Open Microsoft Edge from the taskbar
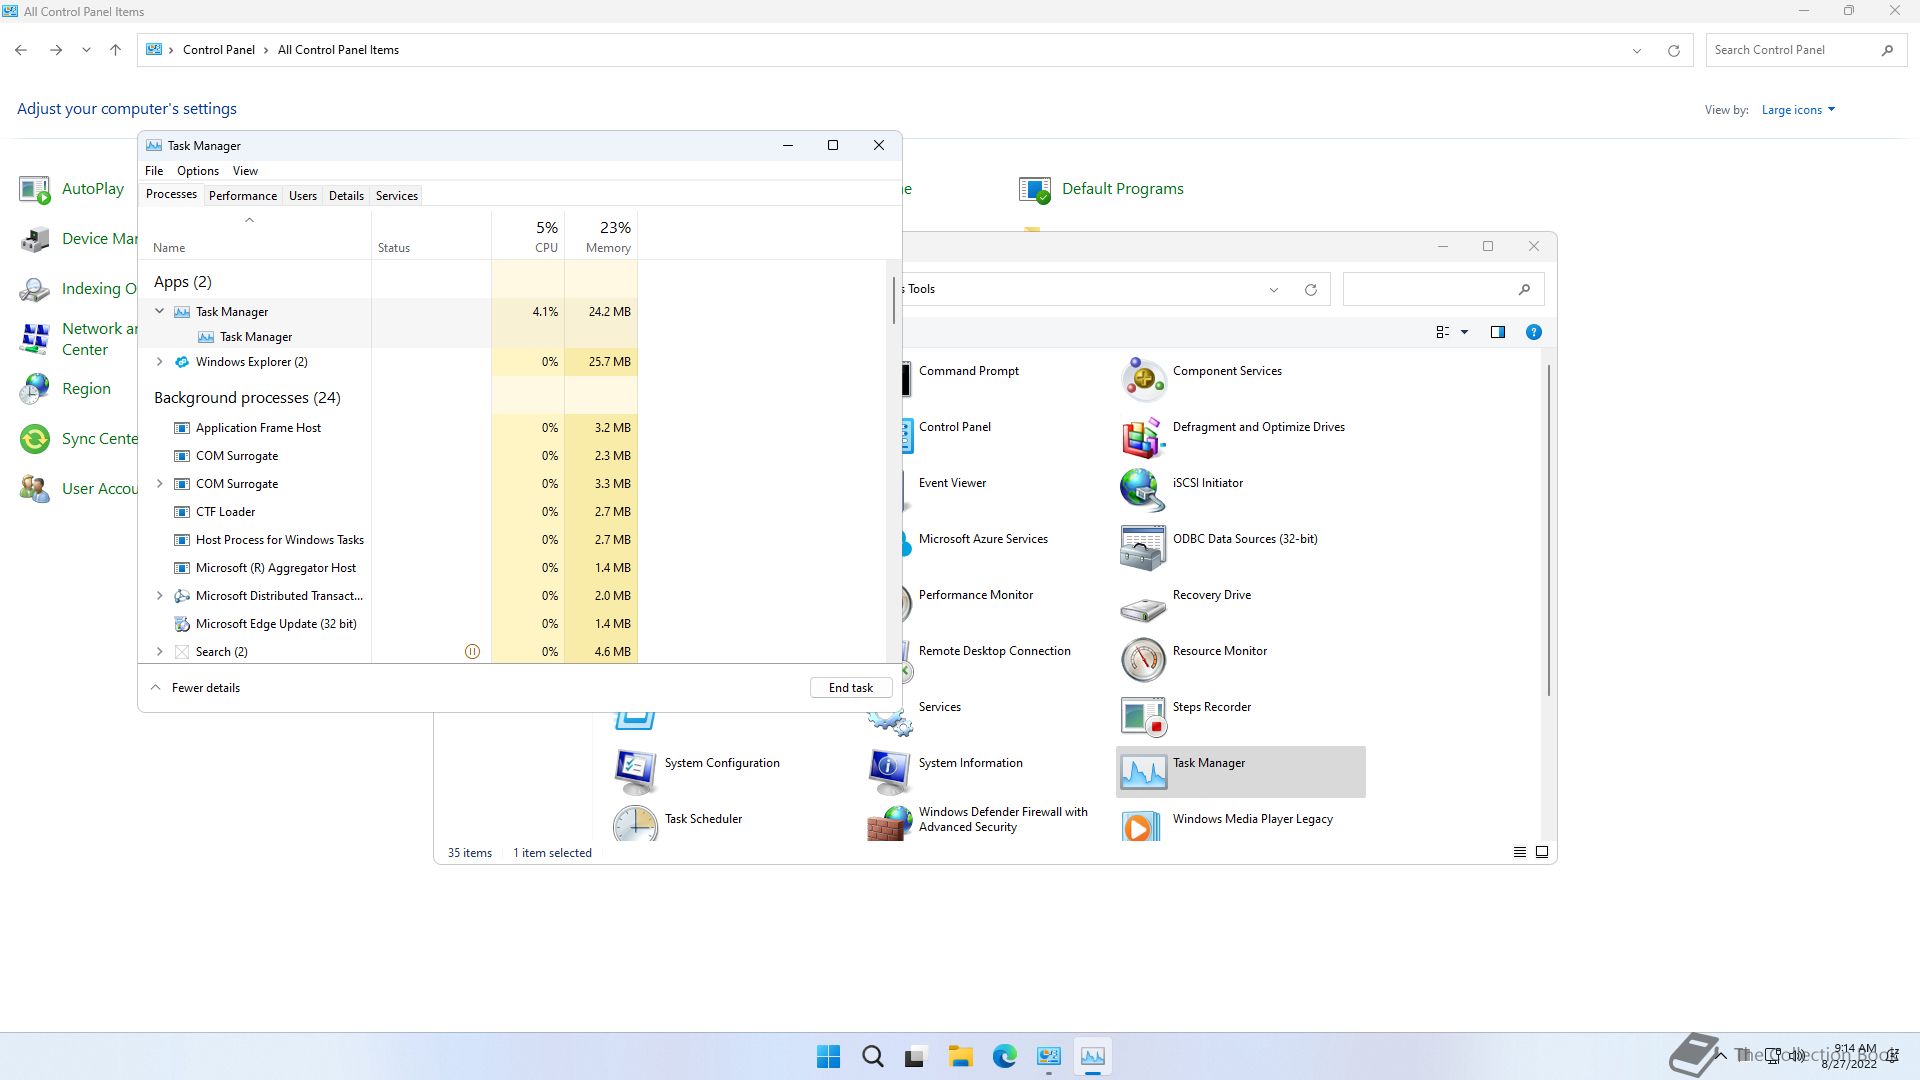Image resolution: width=1920 pixels, height=1080 pixels. (x=1004, y=1056)
